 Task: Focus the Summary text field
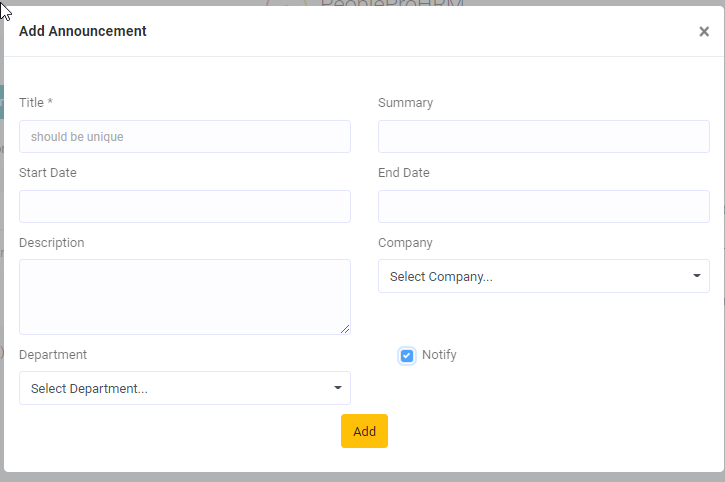(543, 137)
